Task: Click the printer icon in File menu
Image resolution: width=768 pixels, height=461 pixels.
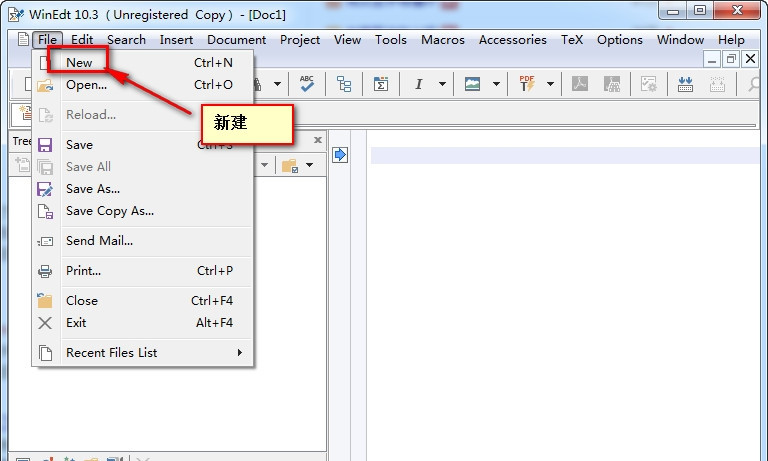Action: 45,271
